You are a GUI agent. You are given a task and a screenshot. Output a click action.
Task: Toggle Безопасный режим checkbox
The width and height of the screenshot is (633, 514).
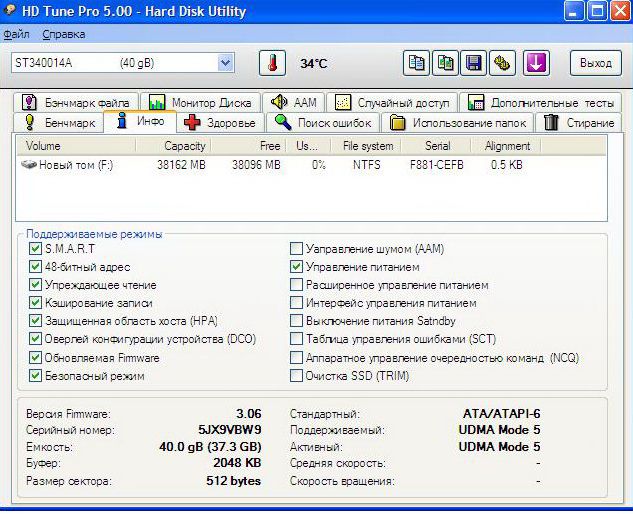coord(35,376)
